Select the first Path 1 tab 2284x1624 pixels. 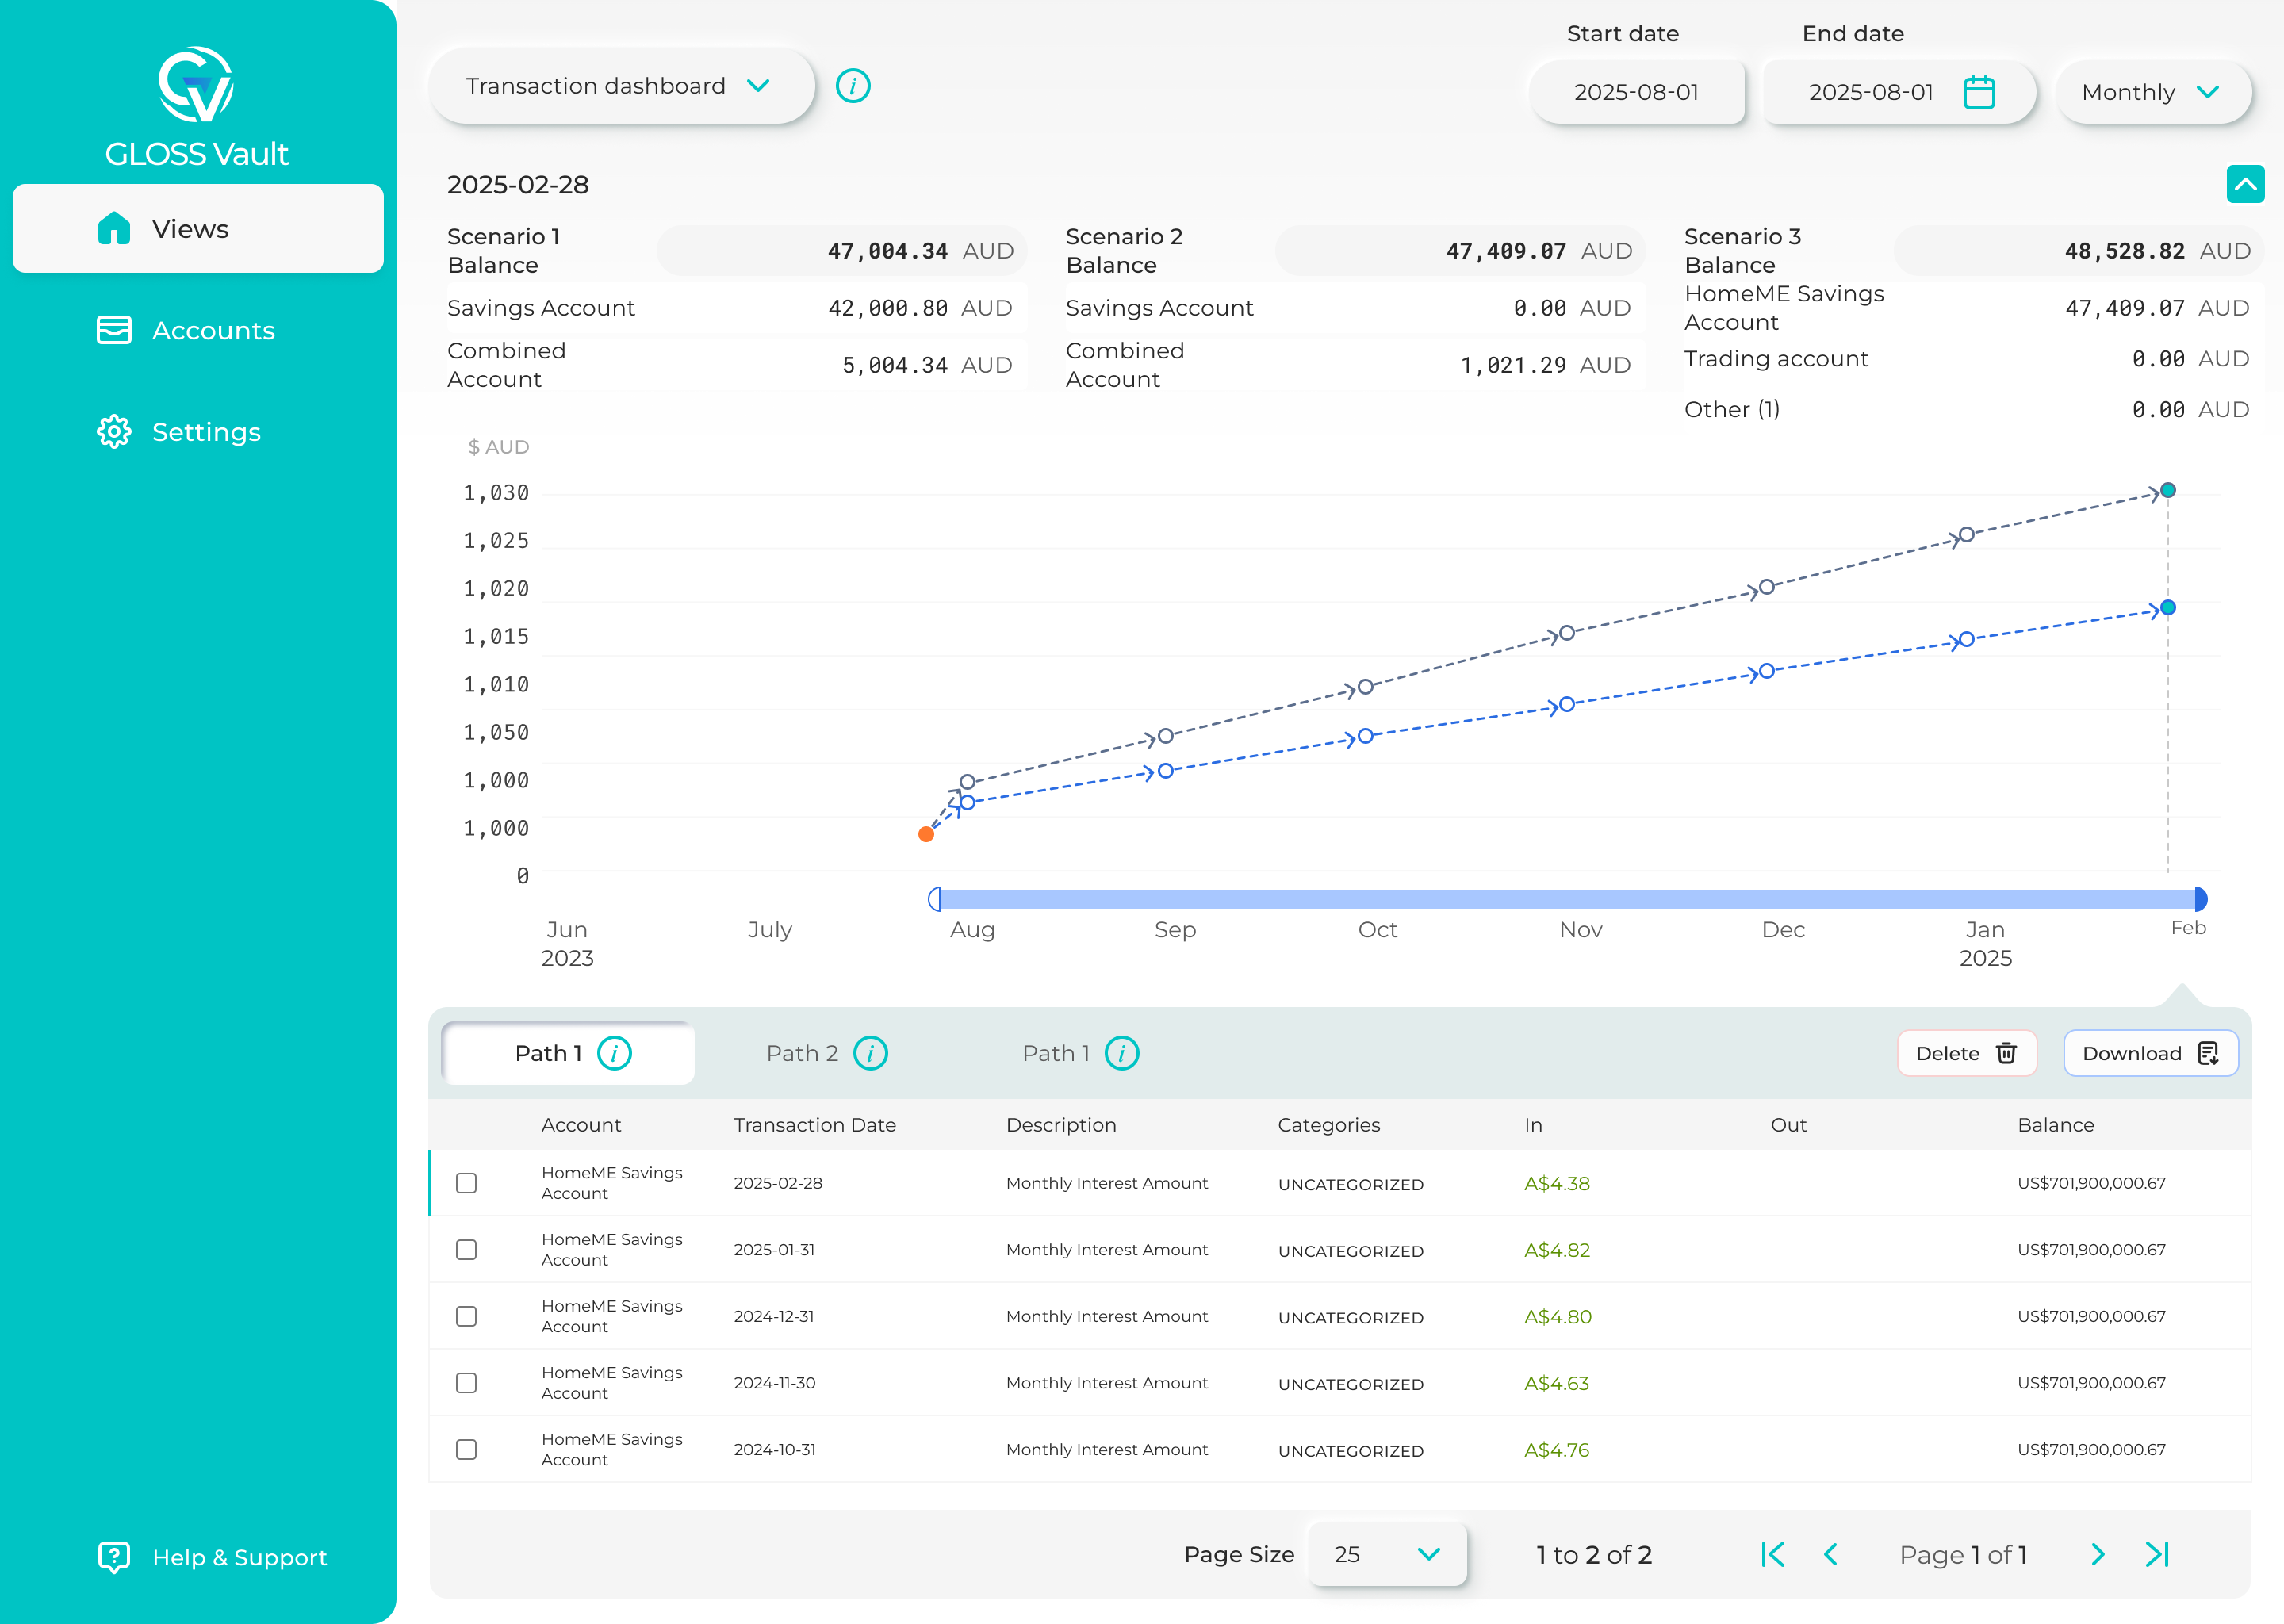coord(568,1053)
